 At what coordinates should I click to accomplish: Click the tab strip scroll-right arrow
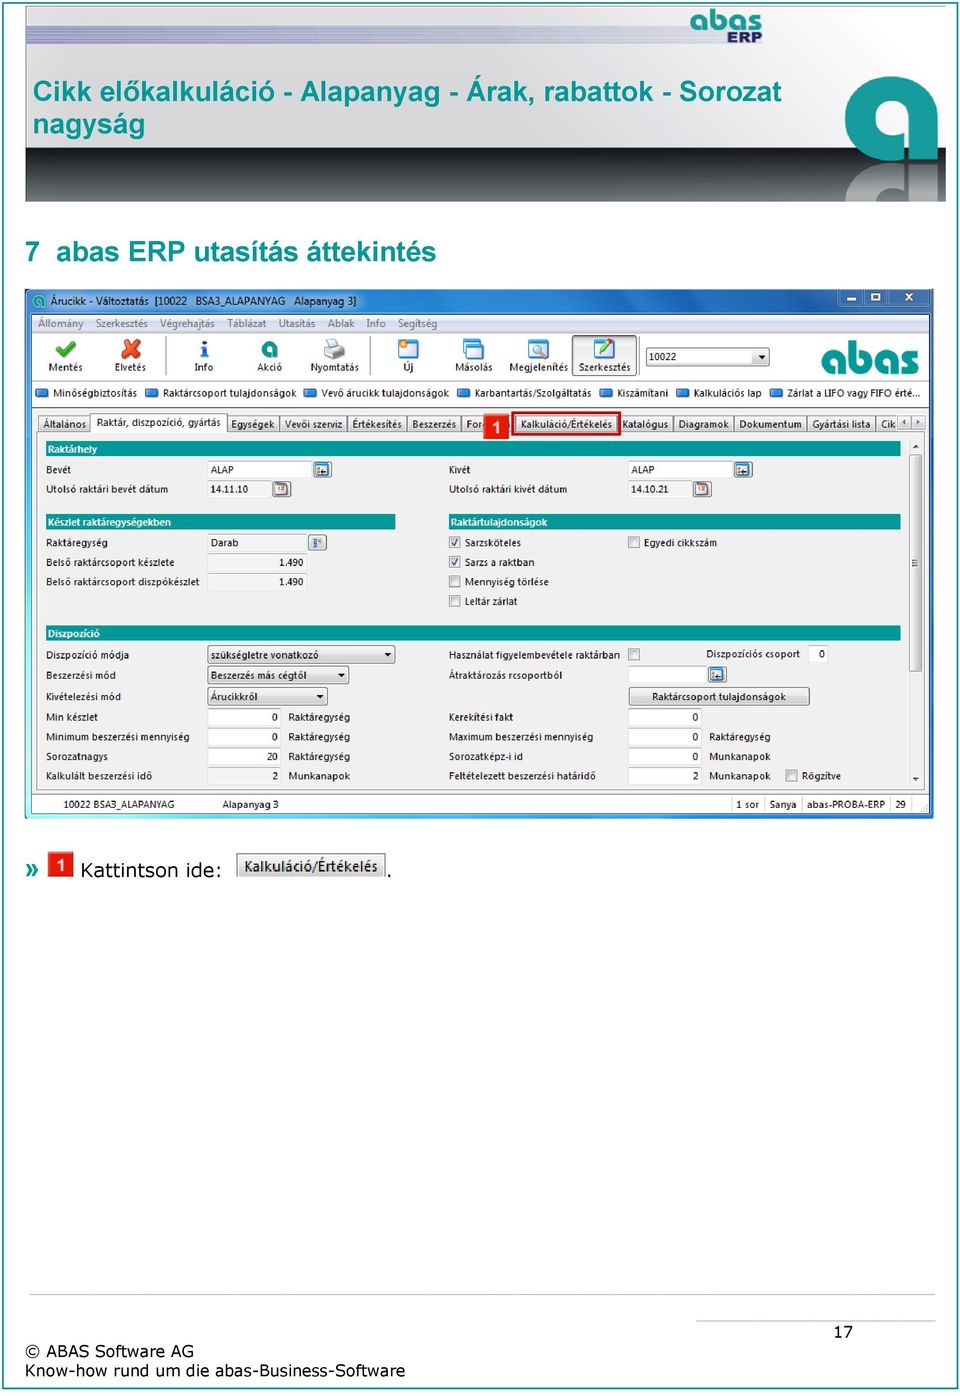(918, 423)
